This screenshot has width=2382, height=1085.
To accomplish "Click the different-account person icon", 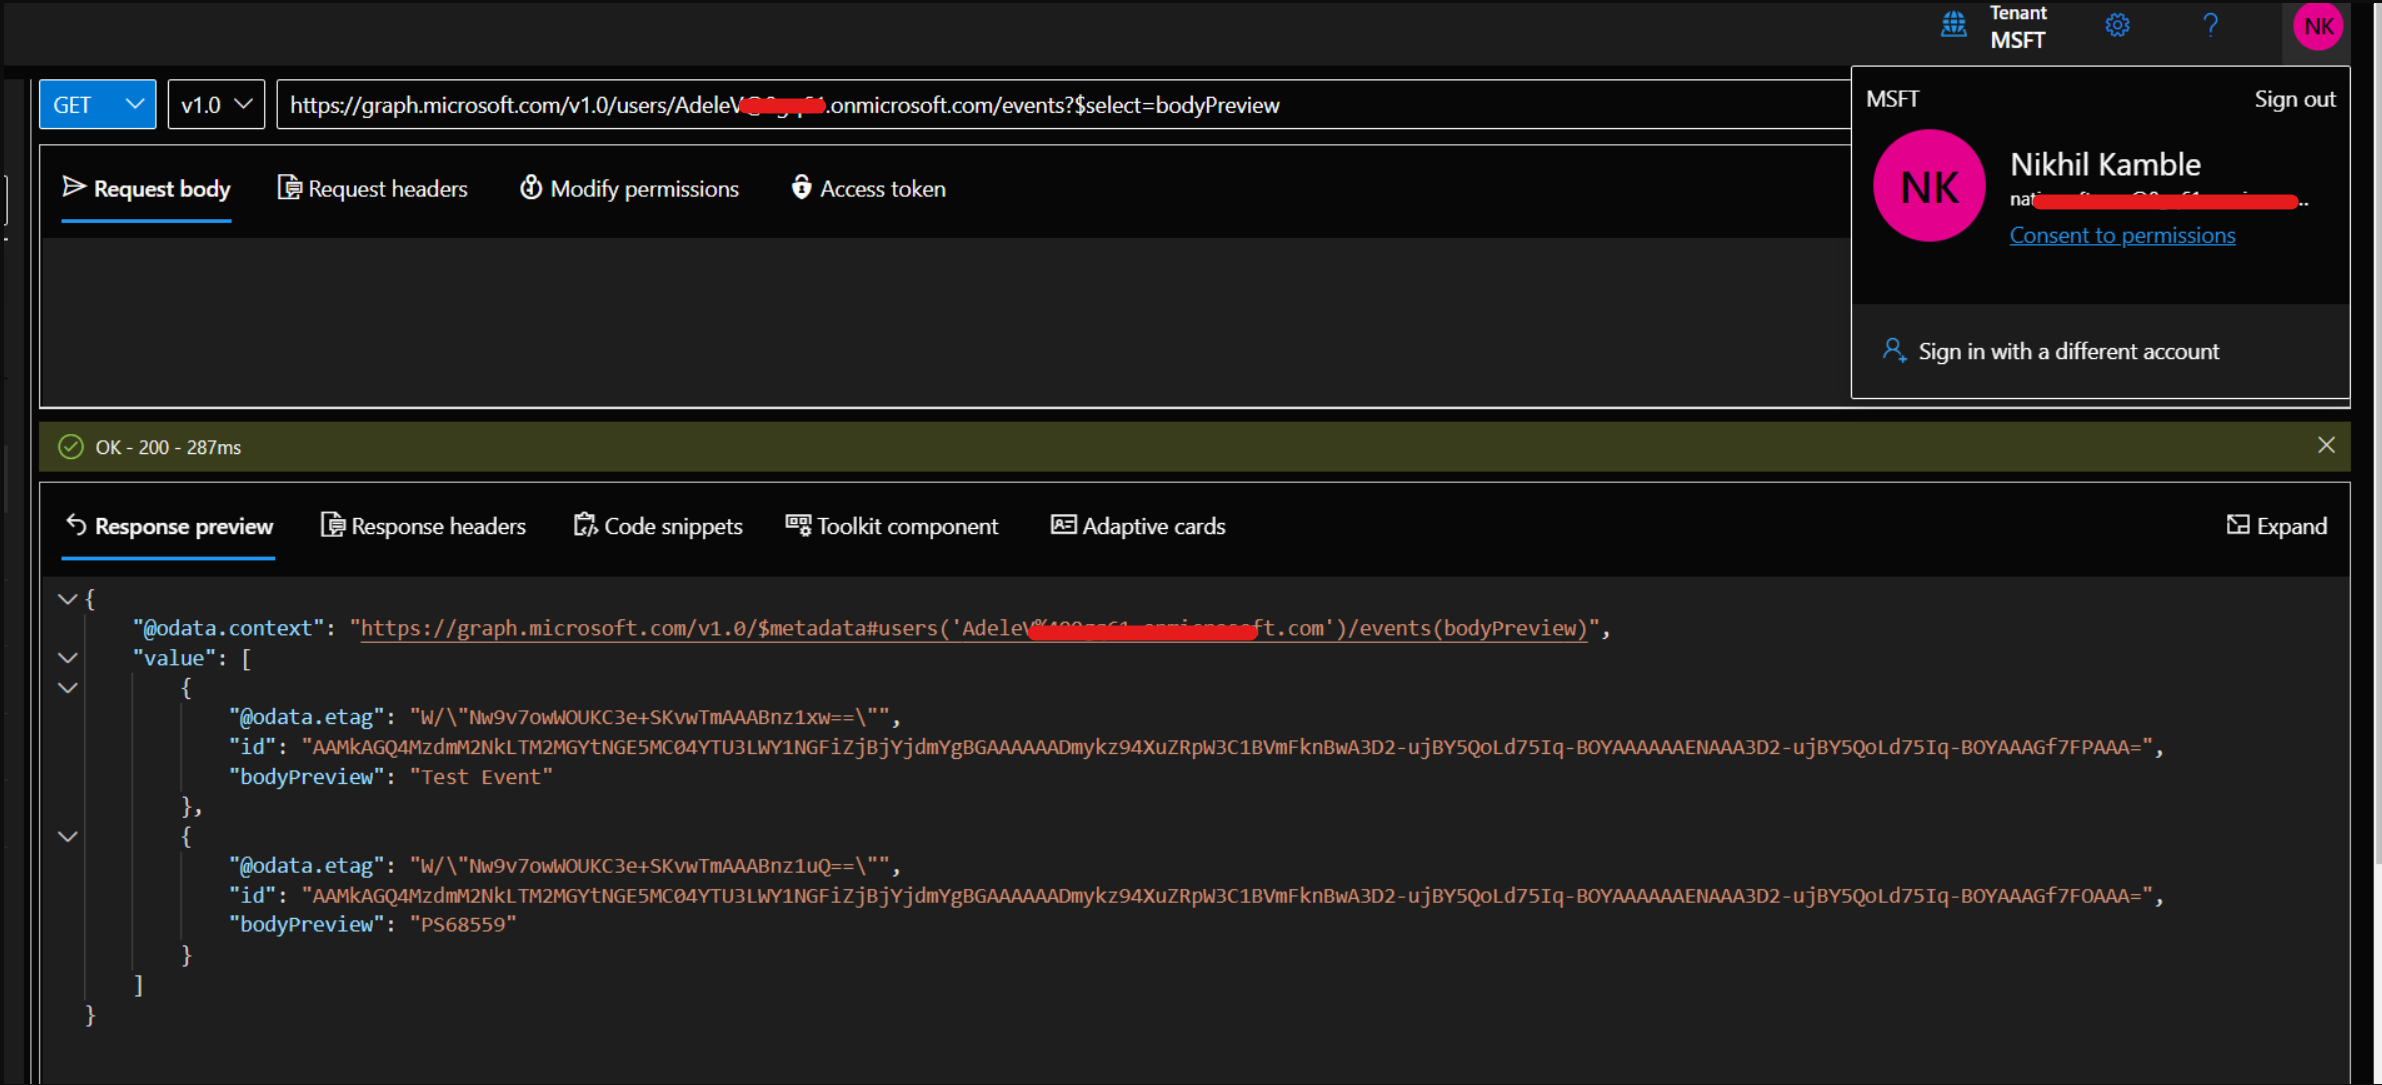I will (1894, 350).
